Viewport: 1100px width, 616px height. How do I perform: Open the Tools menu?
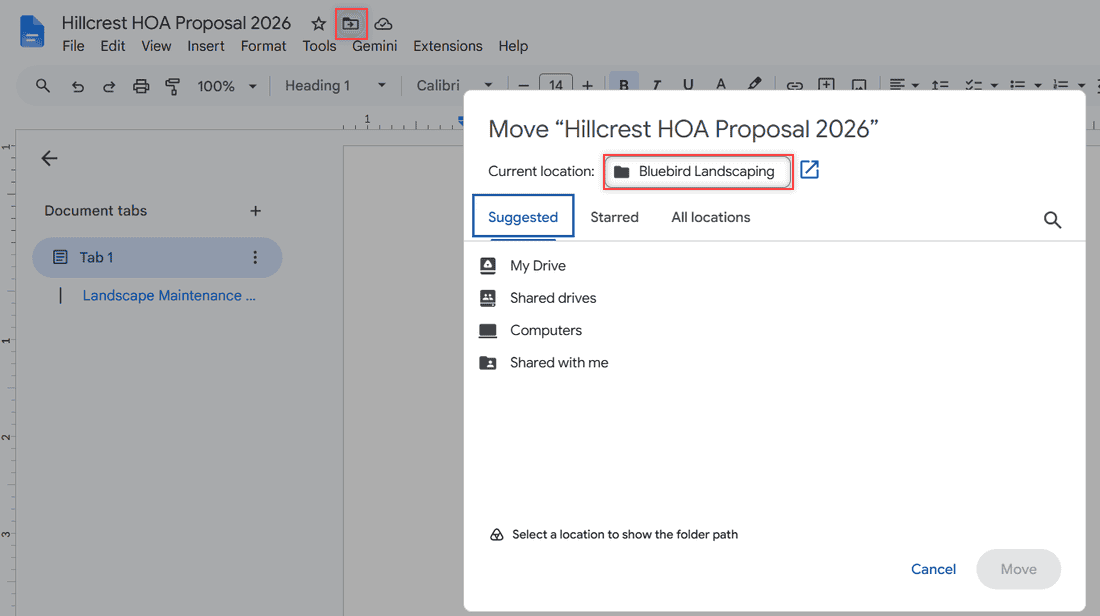(319, 46)
